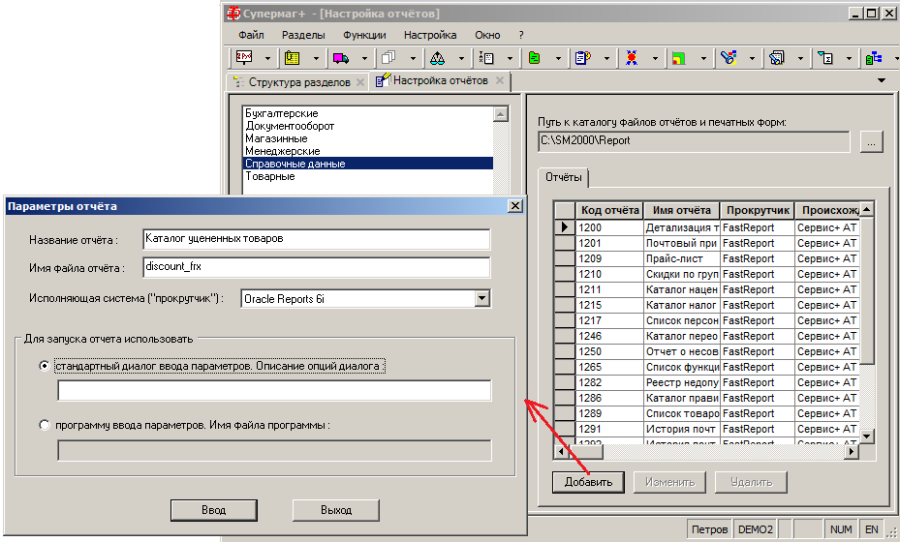Image resolution: width=900 pixels, height=542 pixels.
Task: Select the Отчёты tab
Action: (563, 177)
